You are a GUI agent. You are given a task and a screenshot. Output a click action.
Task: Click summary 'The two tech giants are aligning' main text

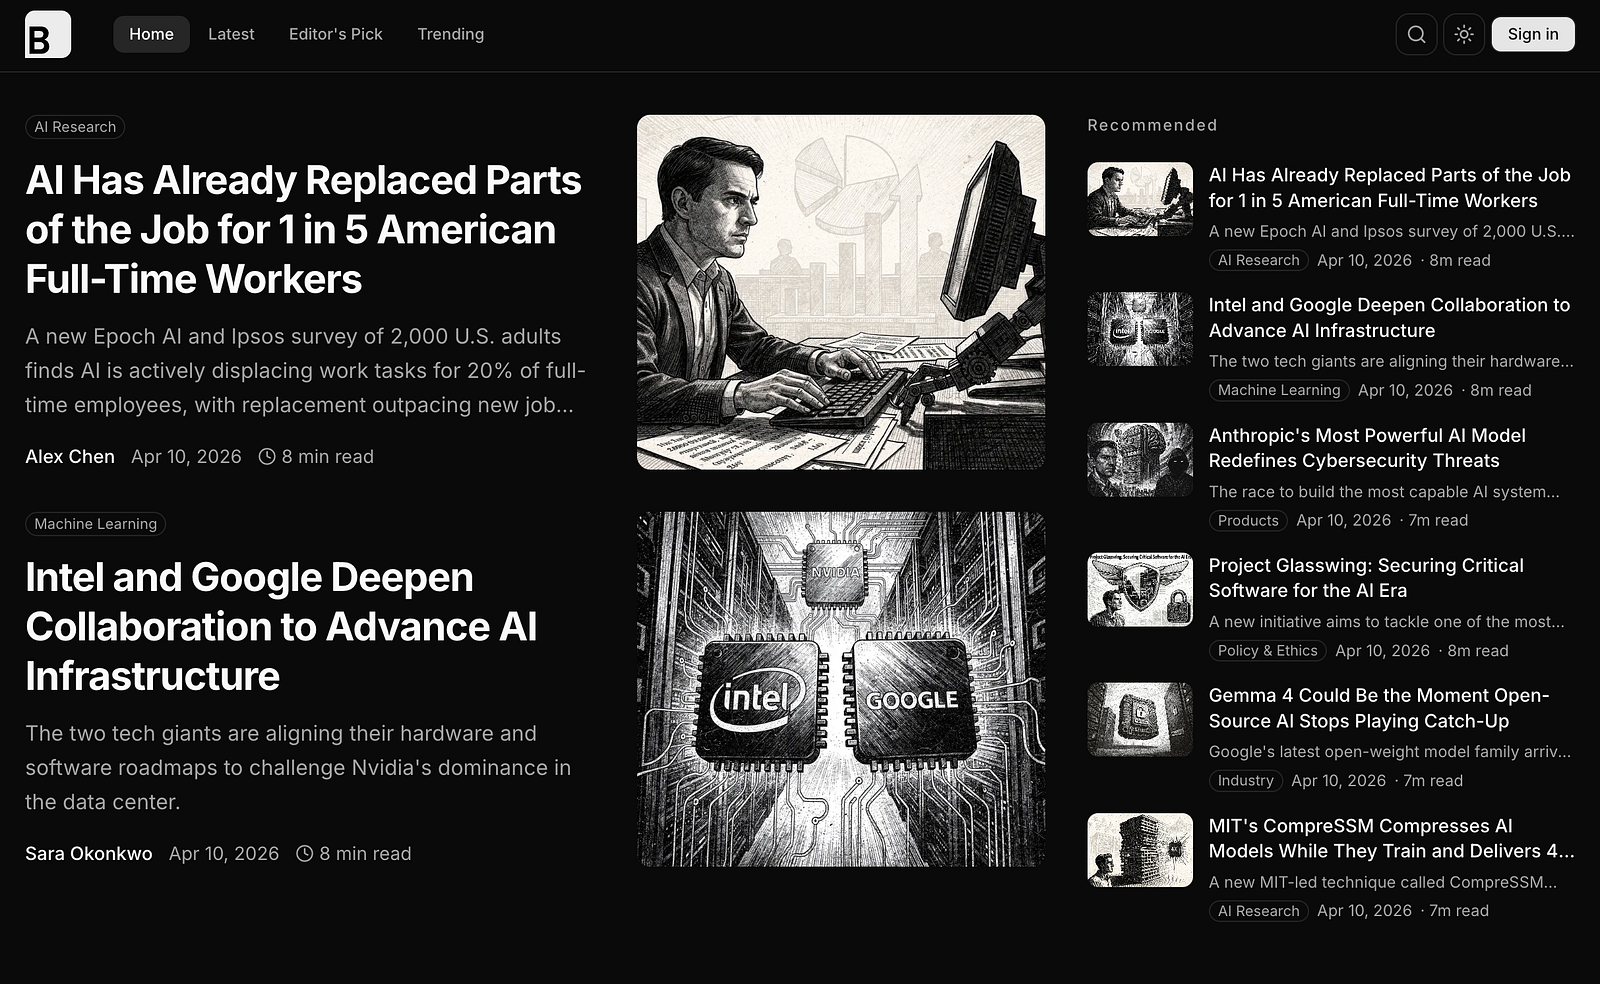(298, 767)
